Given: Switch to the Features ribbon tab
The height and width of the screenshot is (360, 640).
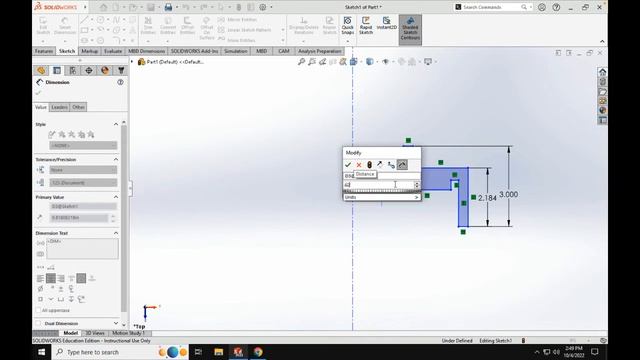Looking at the screenshot, I should 44,51.
